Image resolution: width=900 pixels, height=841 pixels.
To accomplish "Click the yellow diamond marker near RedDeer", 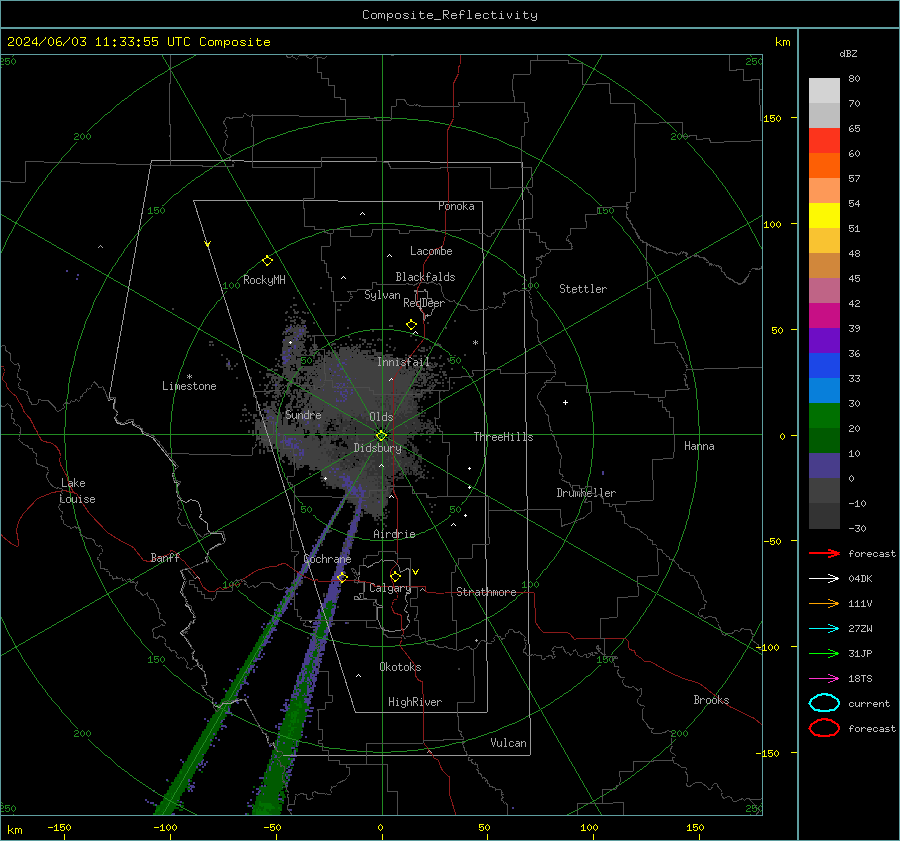I will pos(412,324).
